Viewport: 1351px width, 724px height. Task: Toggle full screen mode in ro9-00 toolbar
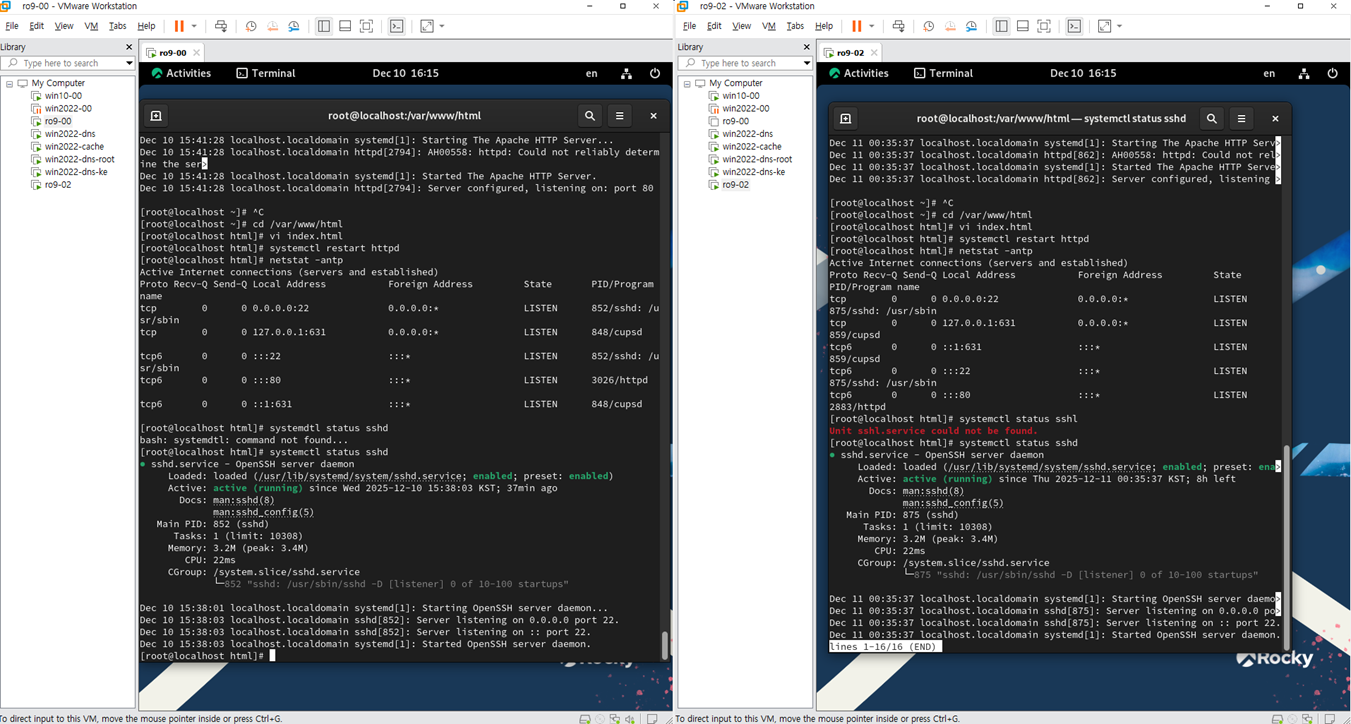pos(366,26)
